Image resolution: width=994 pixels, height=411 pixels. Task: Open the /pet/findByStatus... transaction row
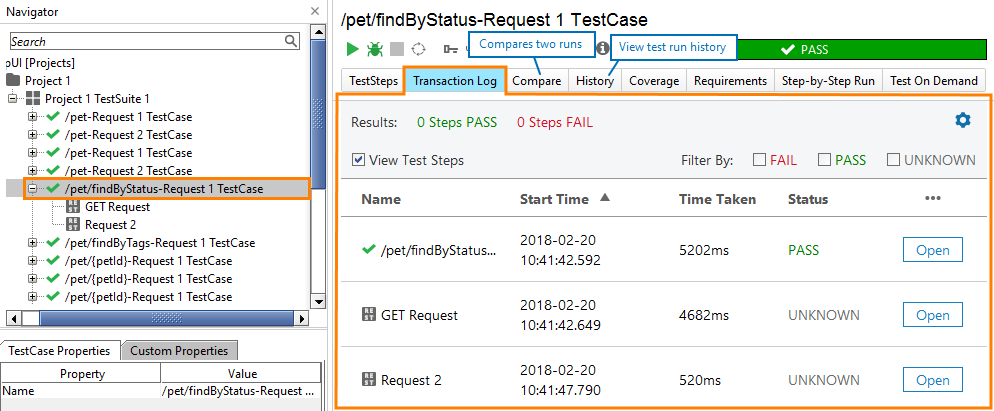click(x=933, y=250)
